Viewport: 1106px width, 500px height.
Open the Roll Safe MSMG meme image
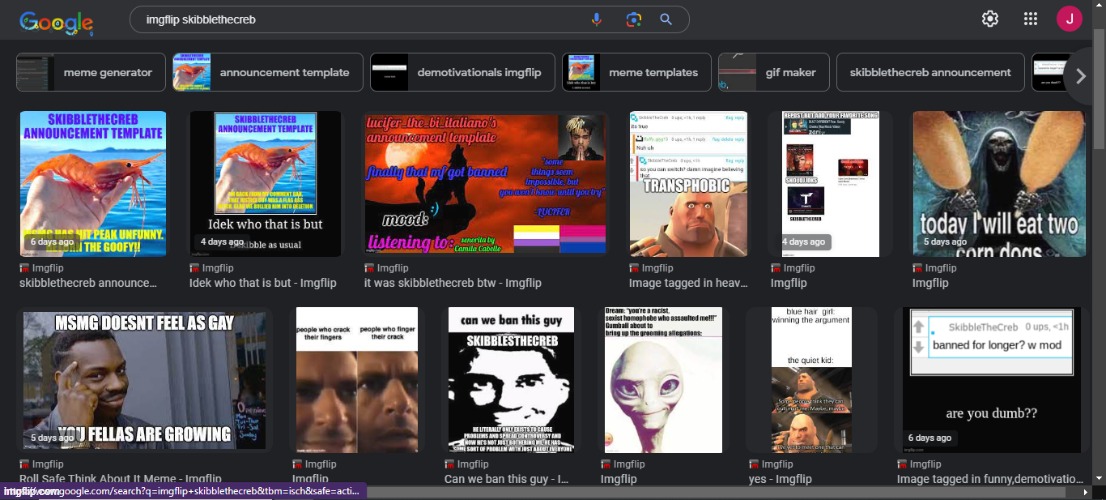[145, 380]
